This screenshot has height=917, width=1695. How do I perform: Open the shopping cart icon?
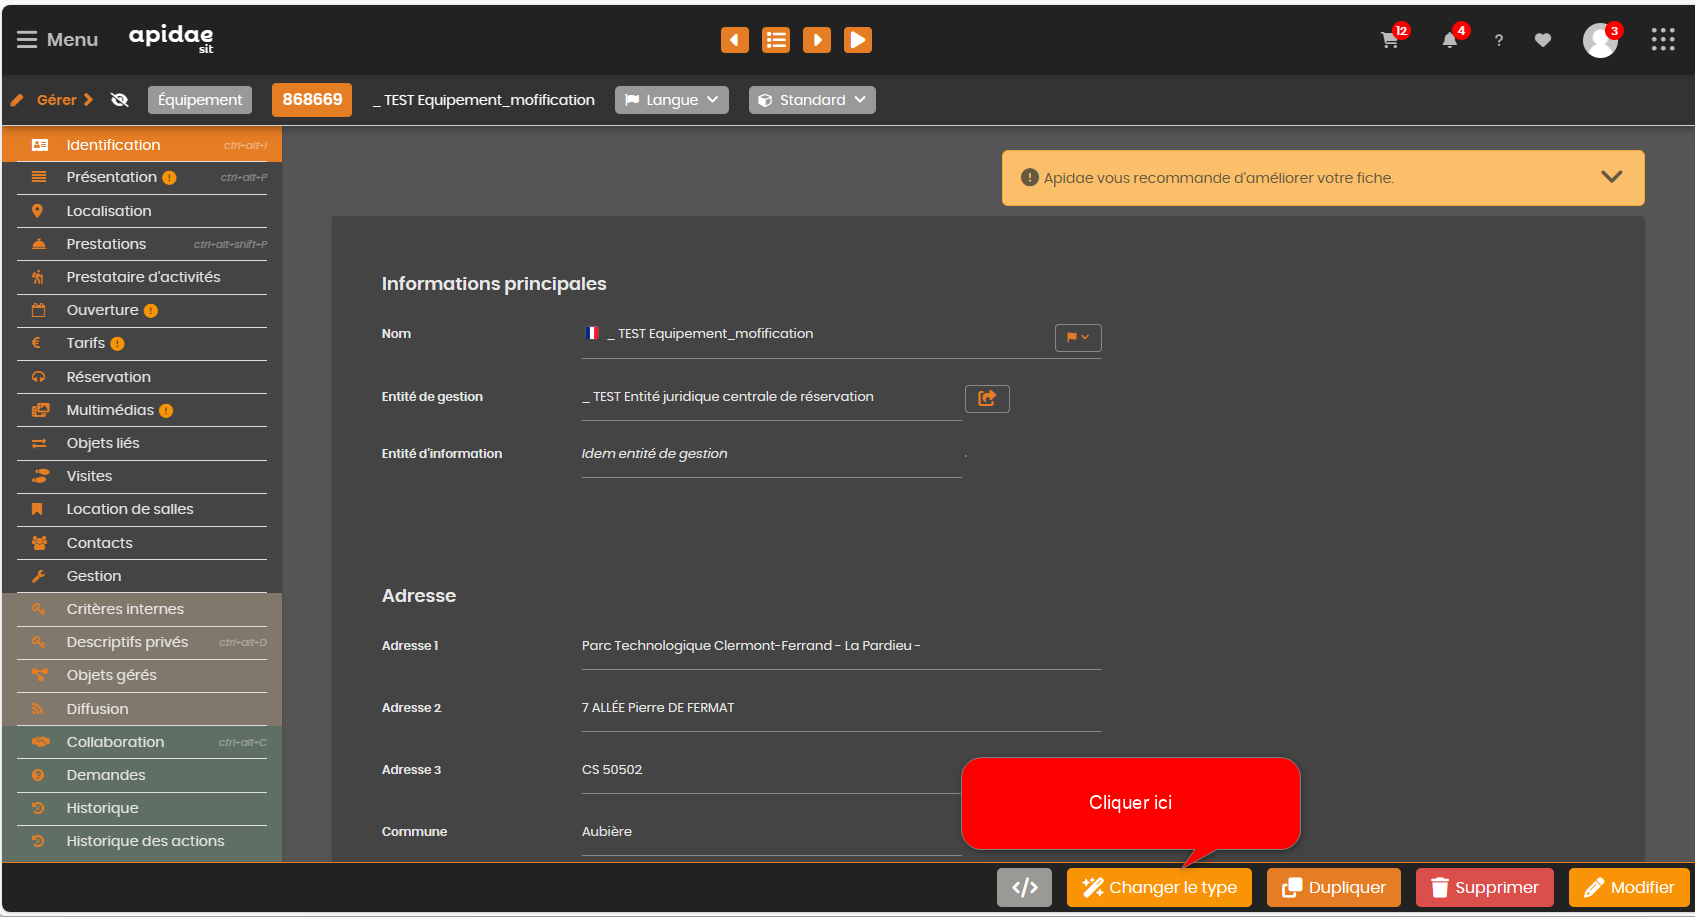click(1390, 40)
